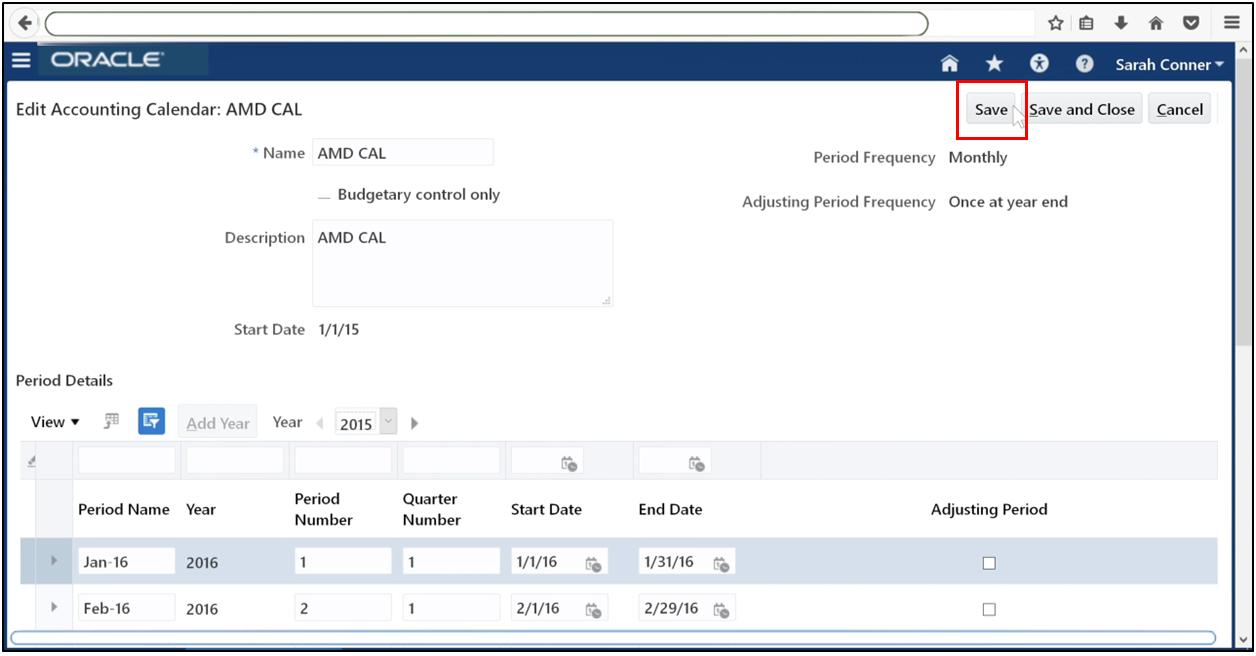Click the Favorites star icon
1256x656 pixels.
993,63
